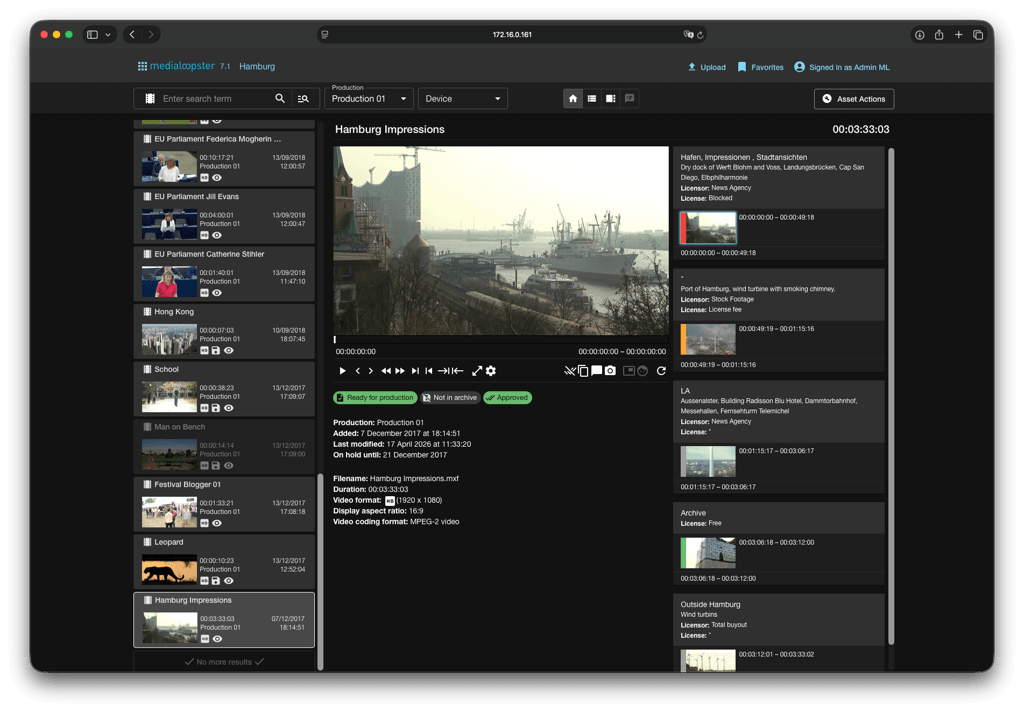Open the Upload link
This screenshot has height=712, width=1024.
[707, 67]
